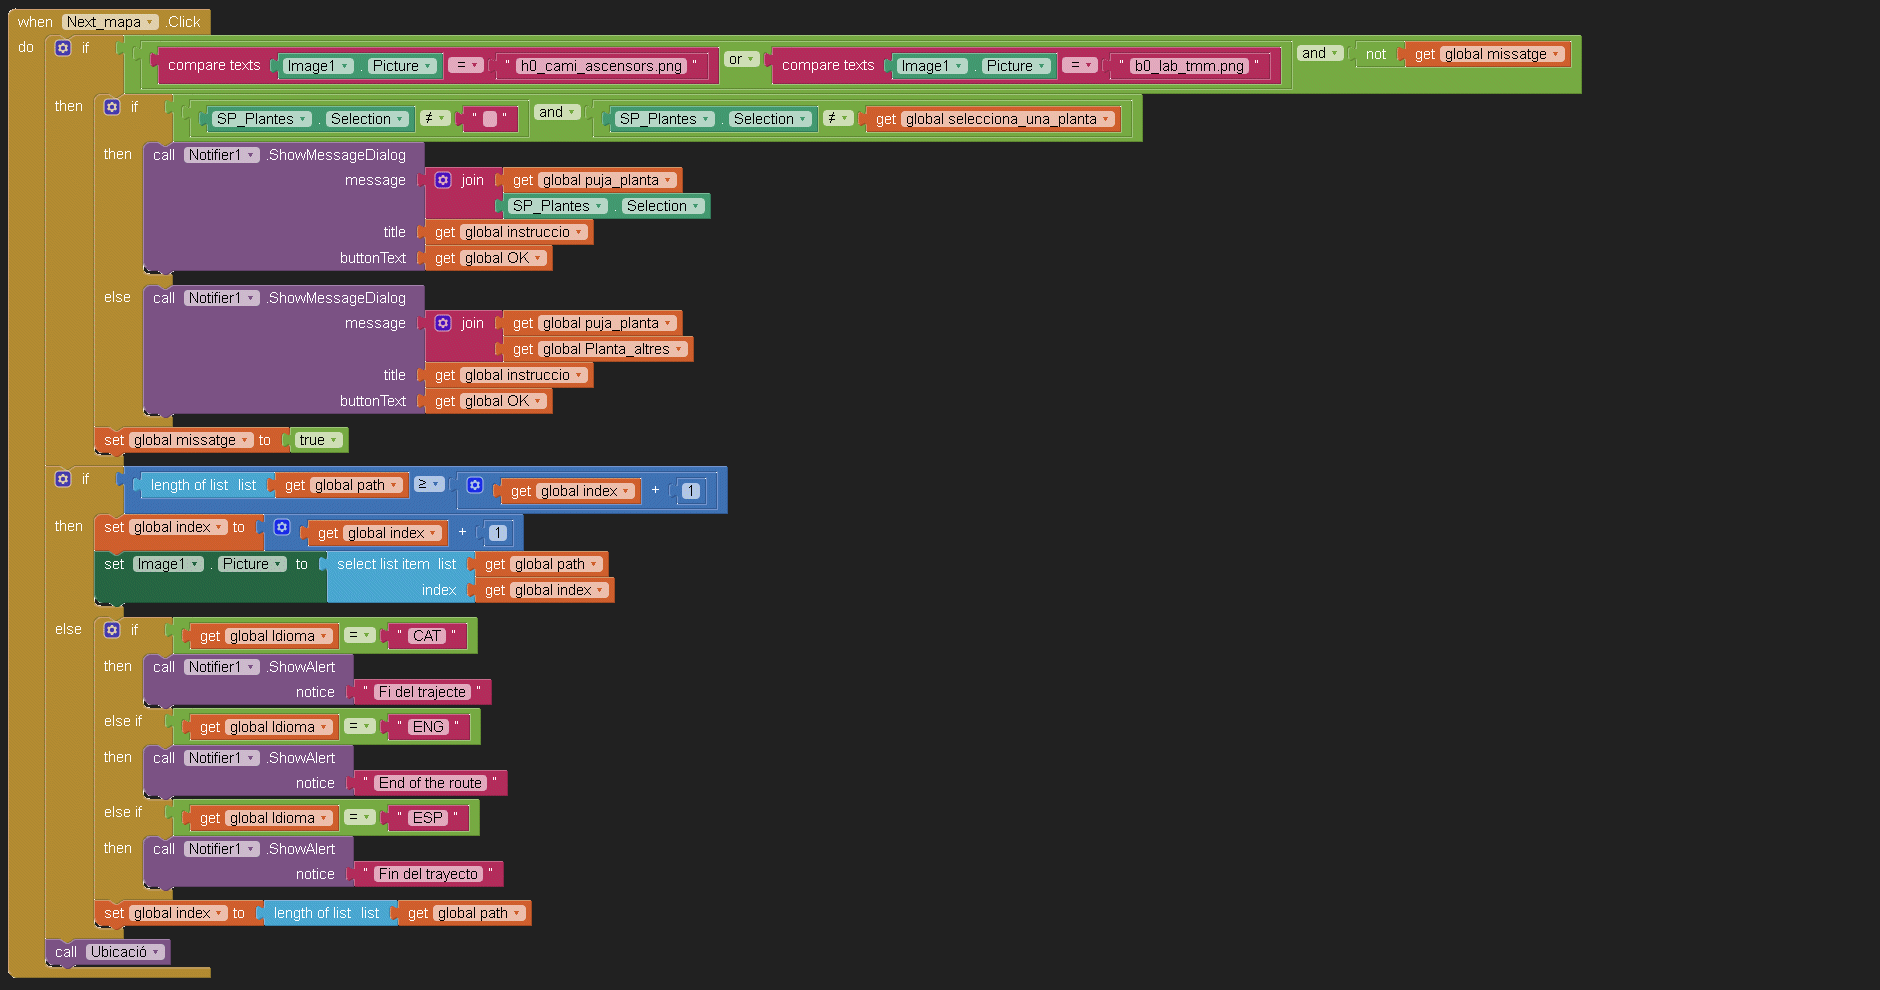Image resolution: width=1880 pixels, height=990 pixels.
Task: Open gear on join block above SP_Plantes Selection
Action: [x=443, y=180]
